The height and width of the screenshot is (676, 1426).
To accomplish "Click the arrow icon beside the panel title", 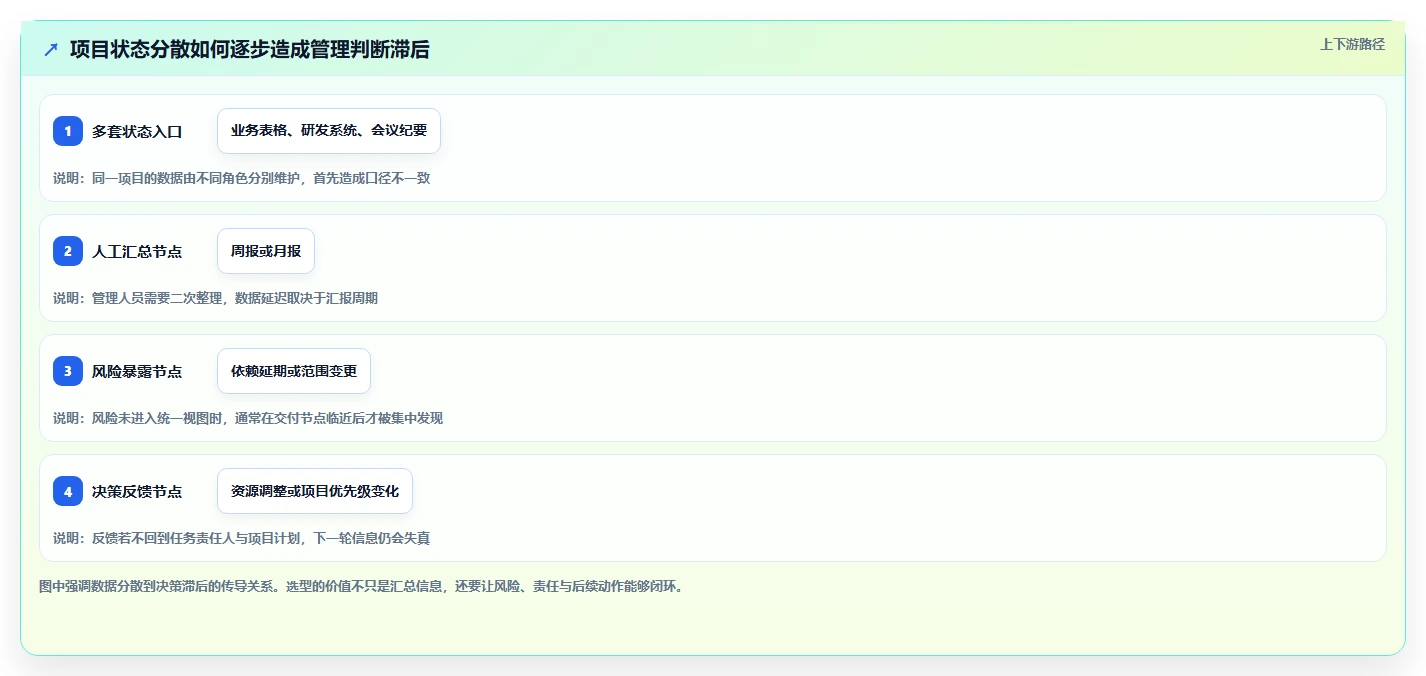I will (51, 49).
